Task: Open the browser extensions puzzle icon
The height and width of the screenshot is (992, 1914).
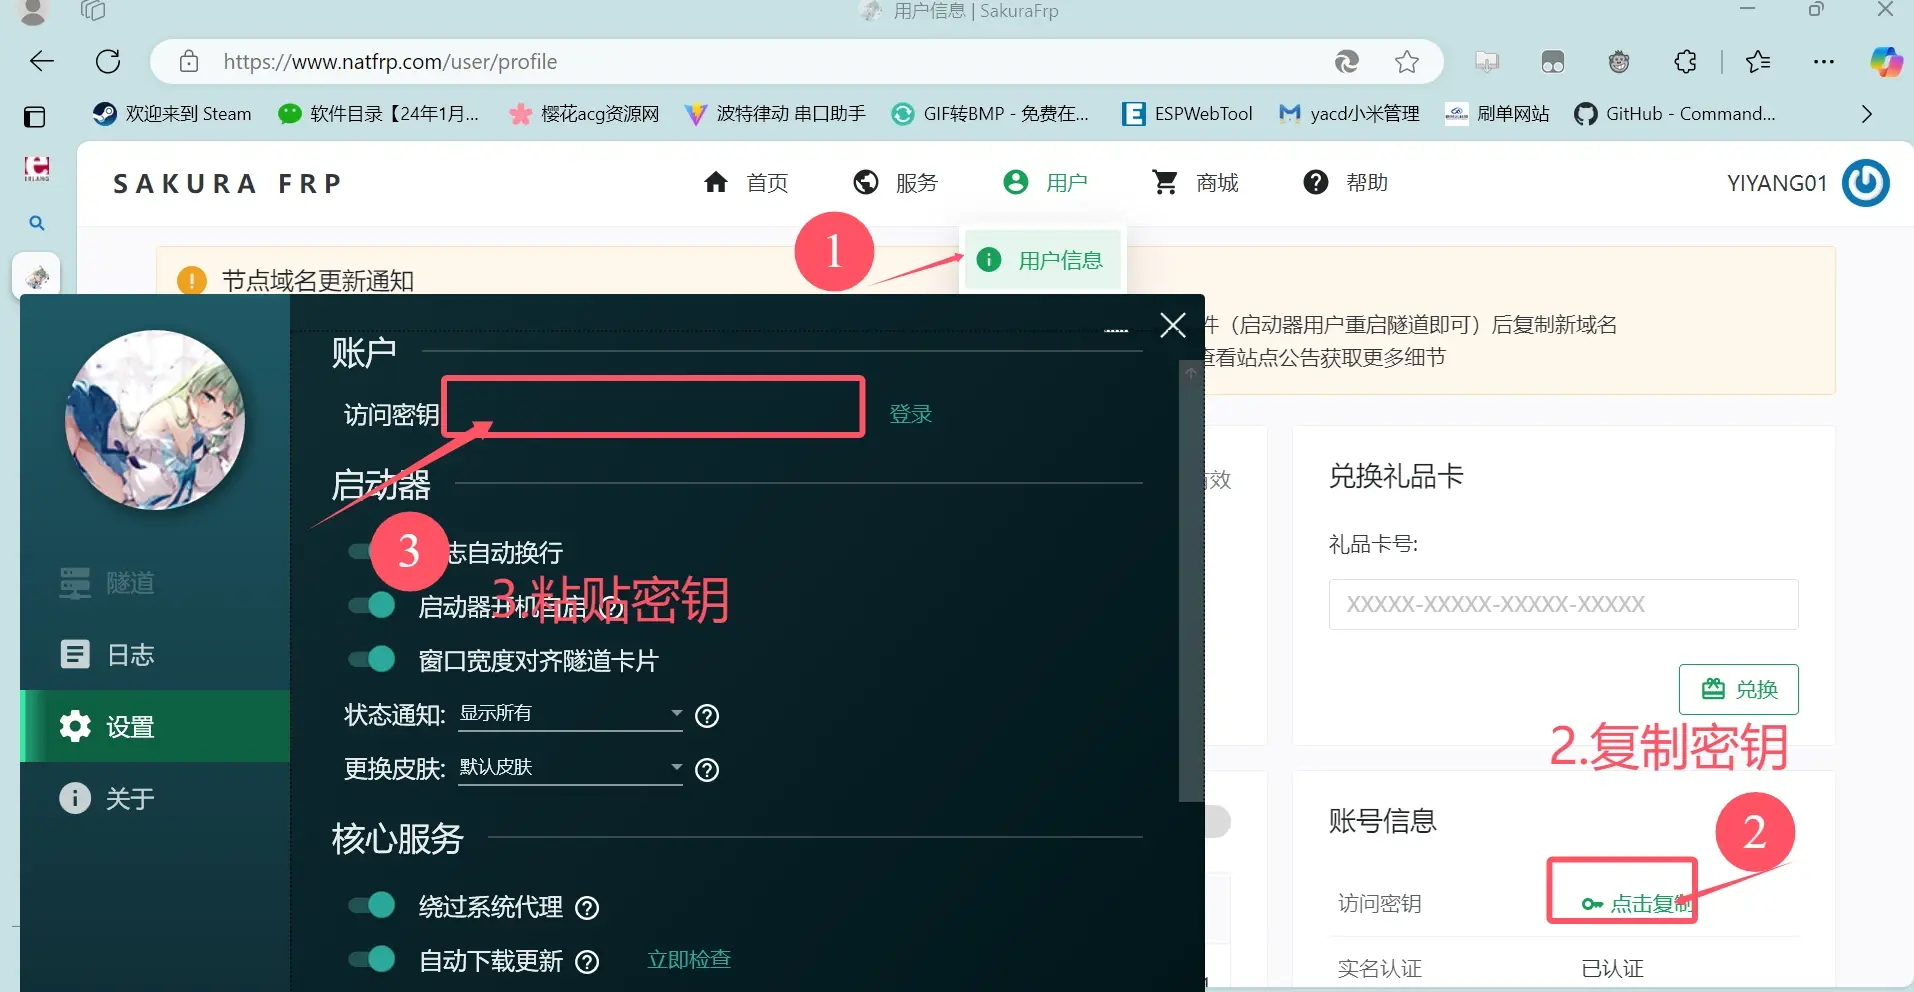Action: click(1686, 62)
